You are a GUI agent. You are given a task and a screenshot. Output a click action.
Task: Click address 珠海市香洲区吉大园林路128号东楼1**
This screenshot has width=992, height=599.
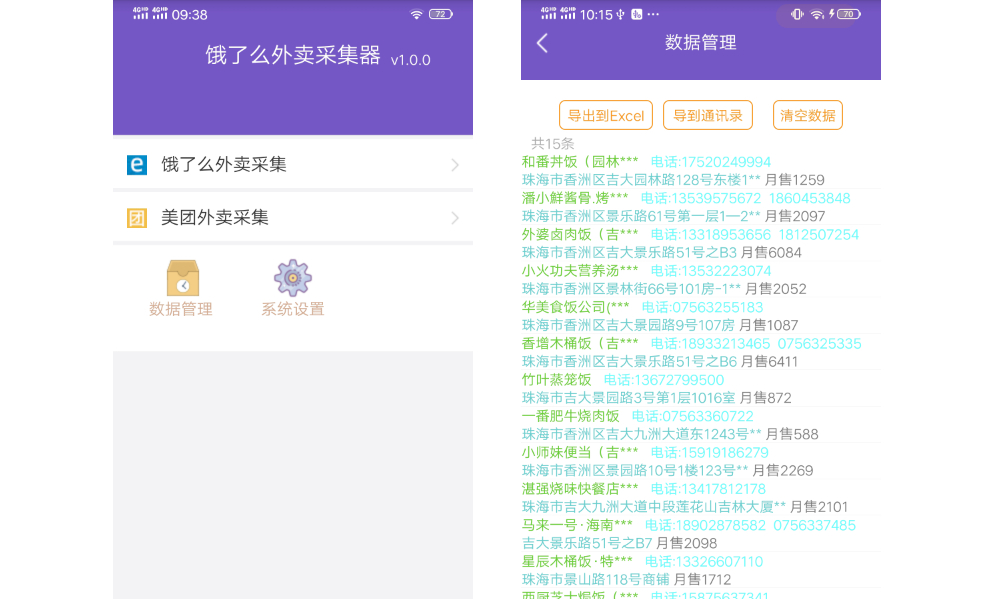(x=641, y=180)
